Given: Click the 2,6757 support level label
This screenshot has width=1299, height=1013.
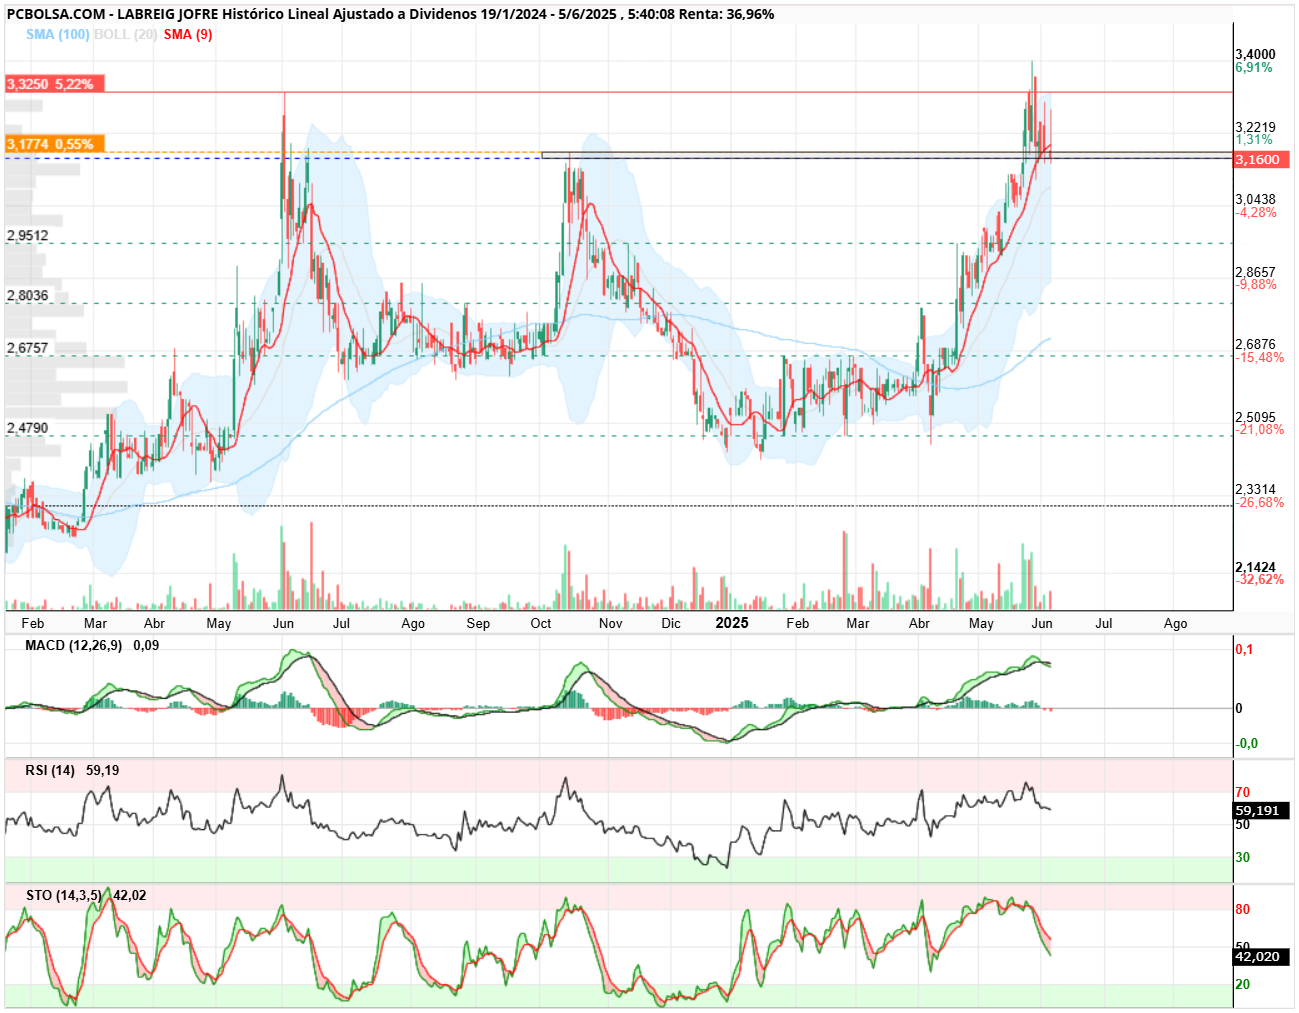Looking at the screenshot, I should click(x=28, y=348).
